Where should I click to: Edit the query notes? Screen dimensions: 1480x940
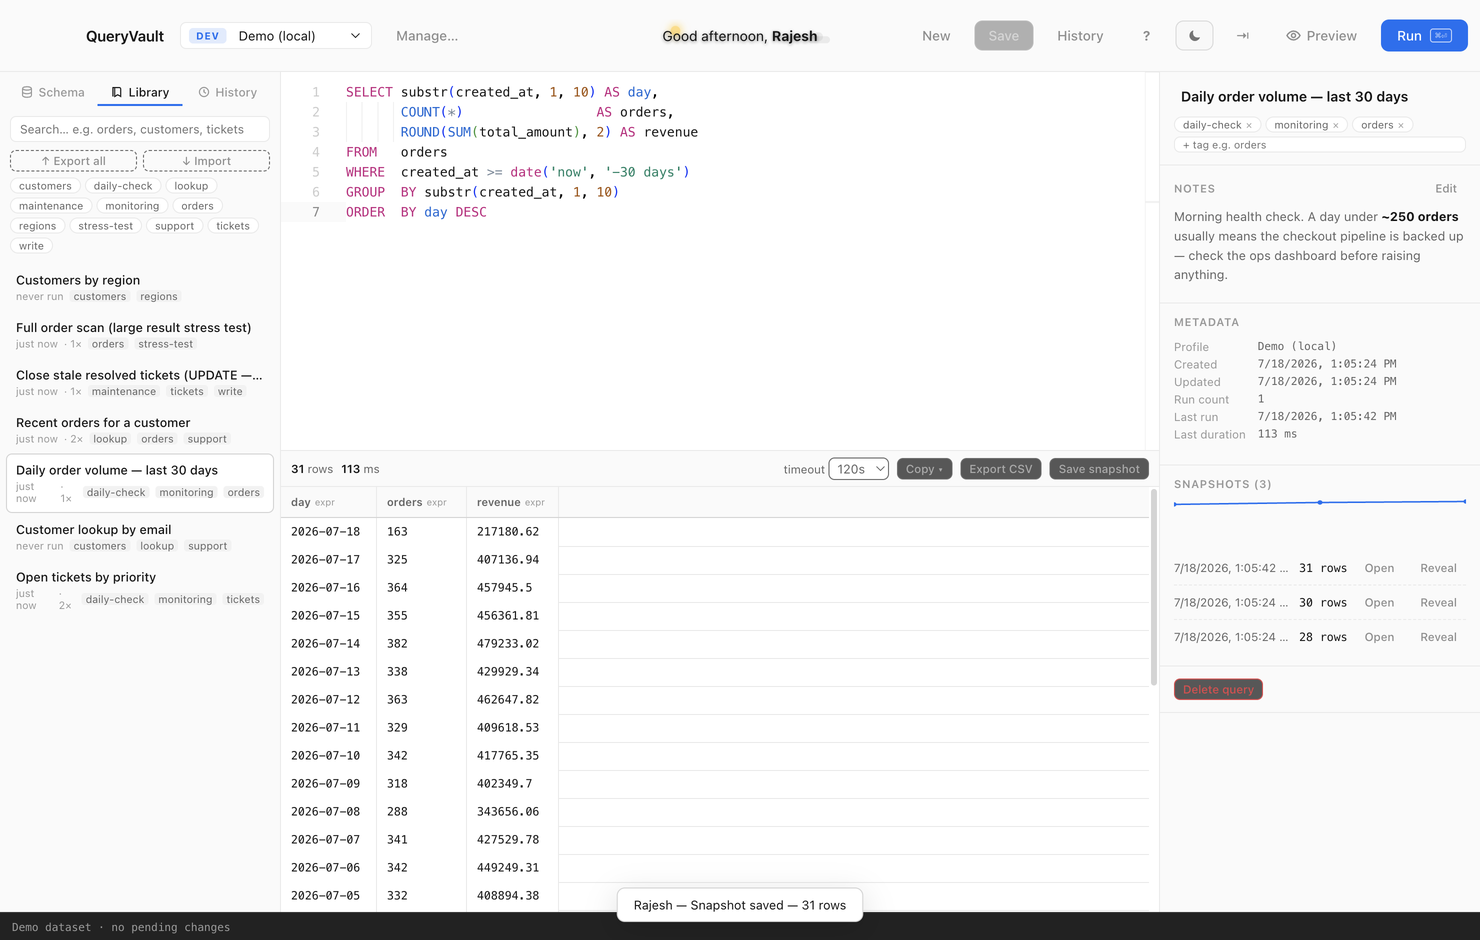click(x=1446, y=189)
